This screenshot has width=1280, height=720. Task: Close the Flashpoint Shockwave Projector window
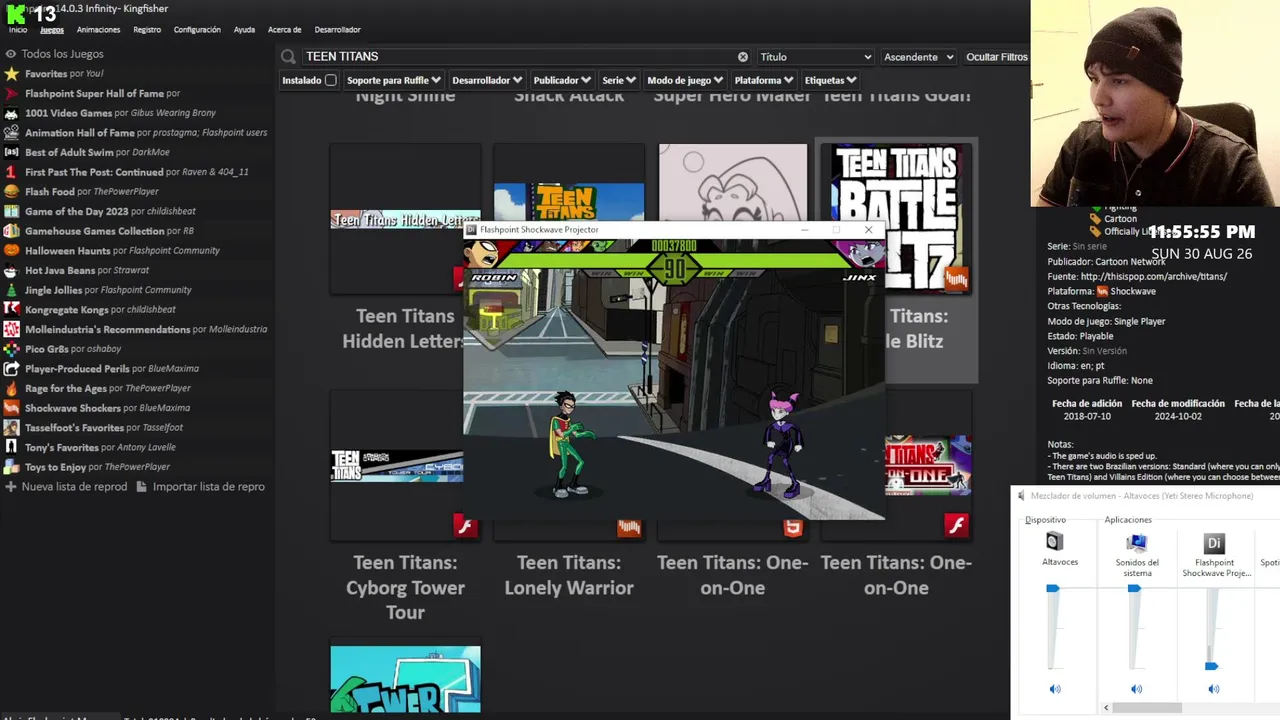coord(868,230)
